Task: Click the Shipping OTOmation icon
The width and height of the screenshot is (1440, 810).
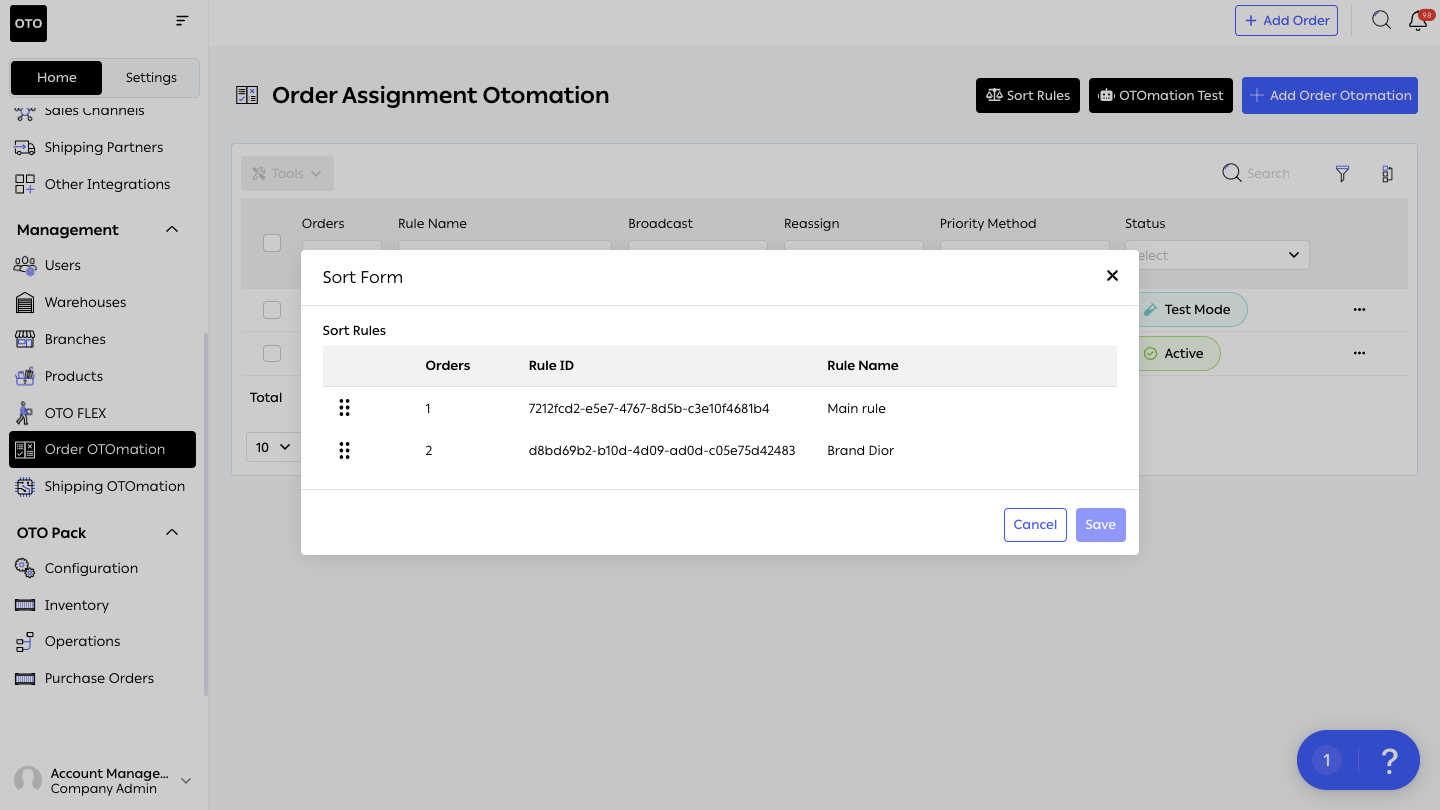Action: pos(25,486)
